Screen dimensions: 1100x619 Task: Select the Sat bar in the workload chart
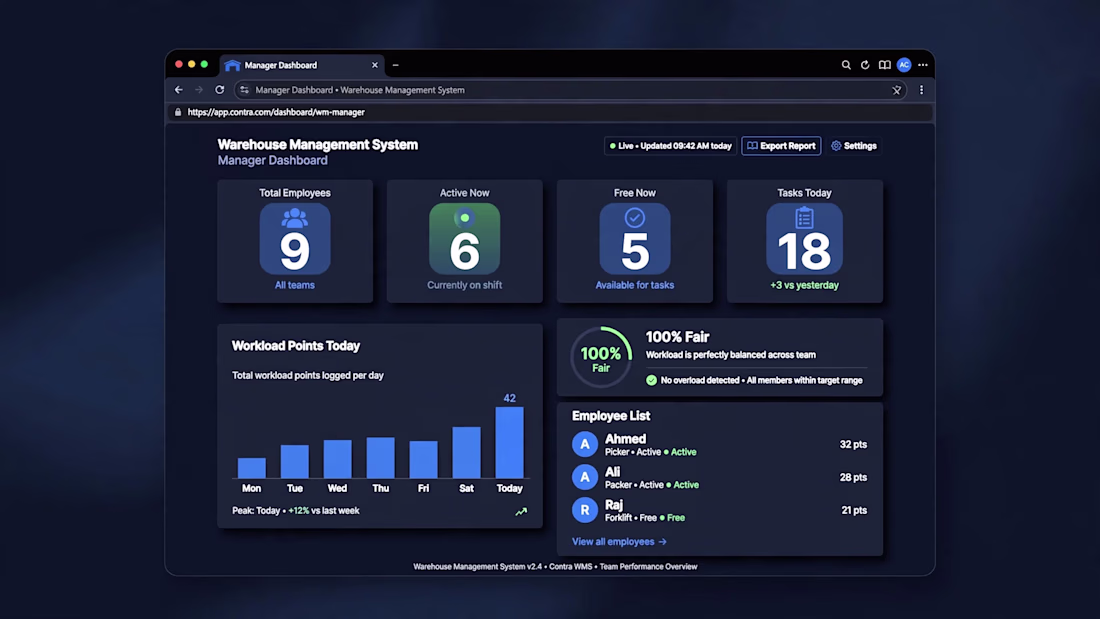click(467, 453)
